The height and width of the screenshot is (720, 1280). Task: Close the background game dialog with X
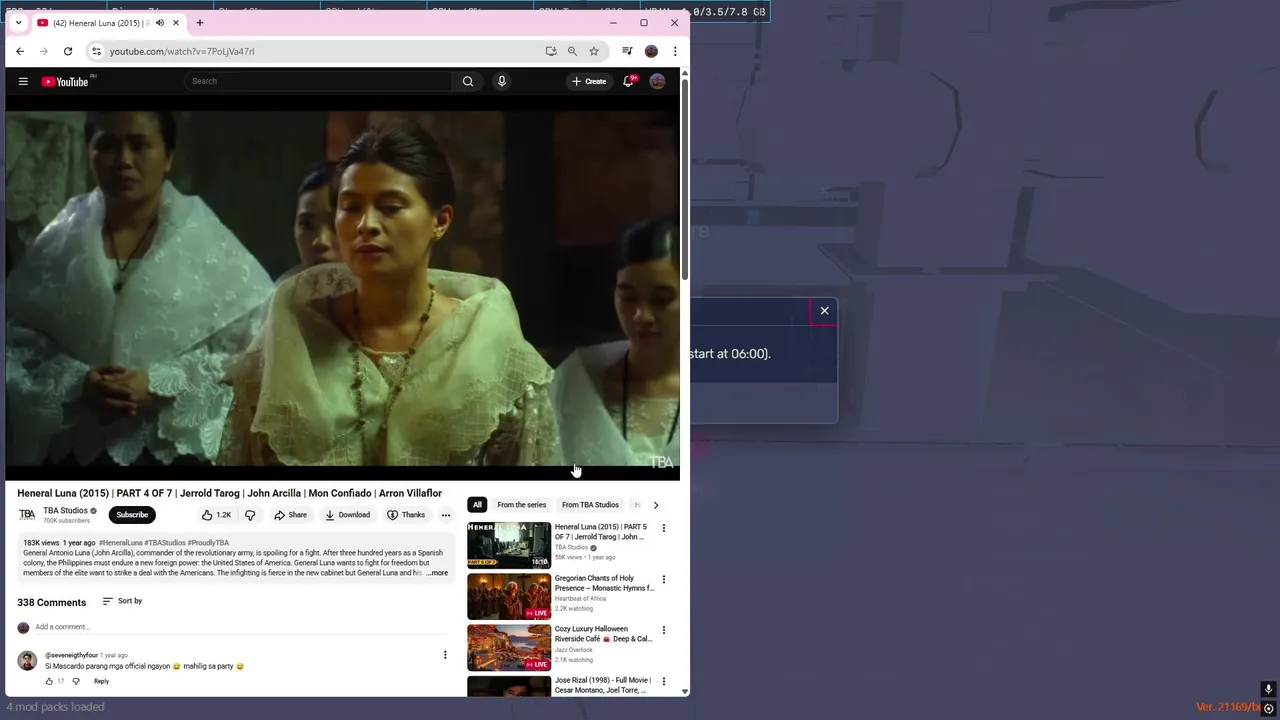tap(824, 311)
